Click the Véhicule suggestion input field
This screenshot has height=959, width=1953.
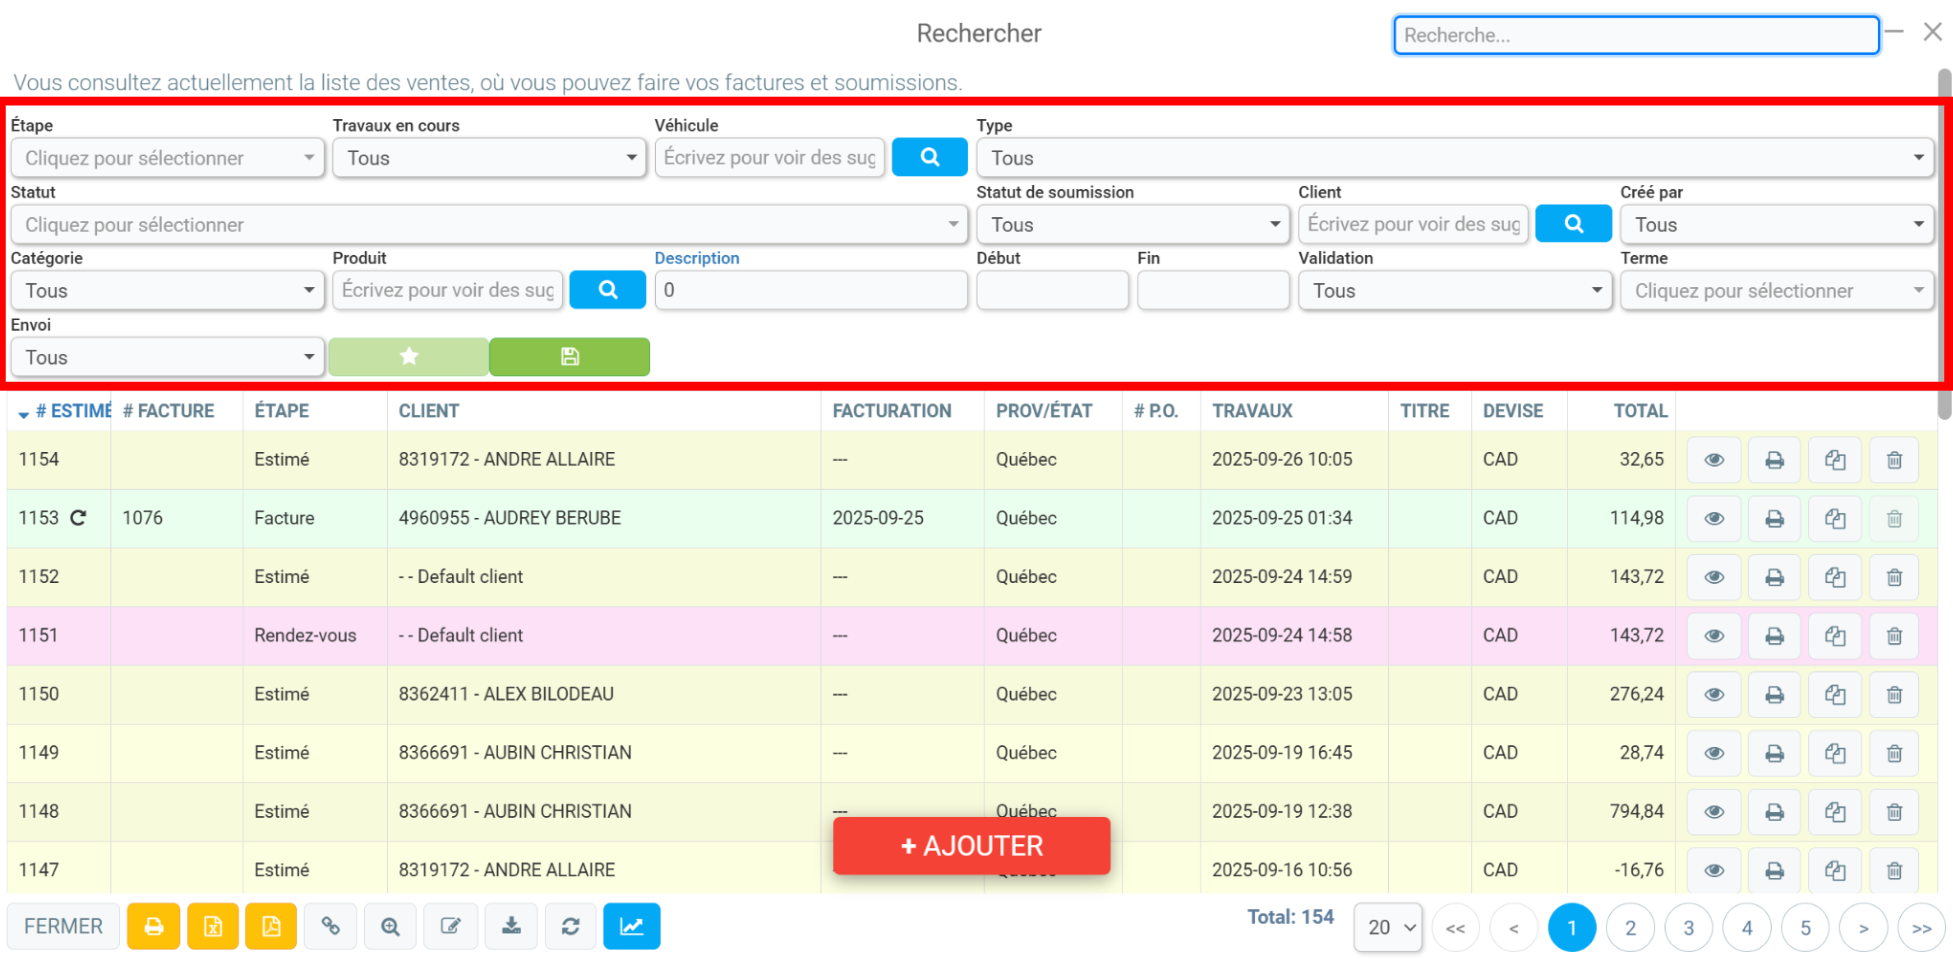pyautogui.click(x=770, y=157)
